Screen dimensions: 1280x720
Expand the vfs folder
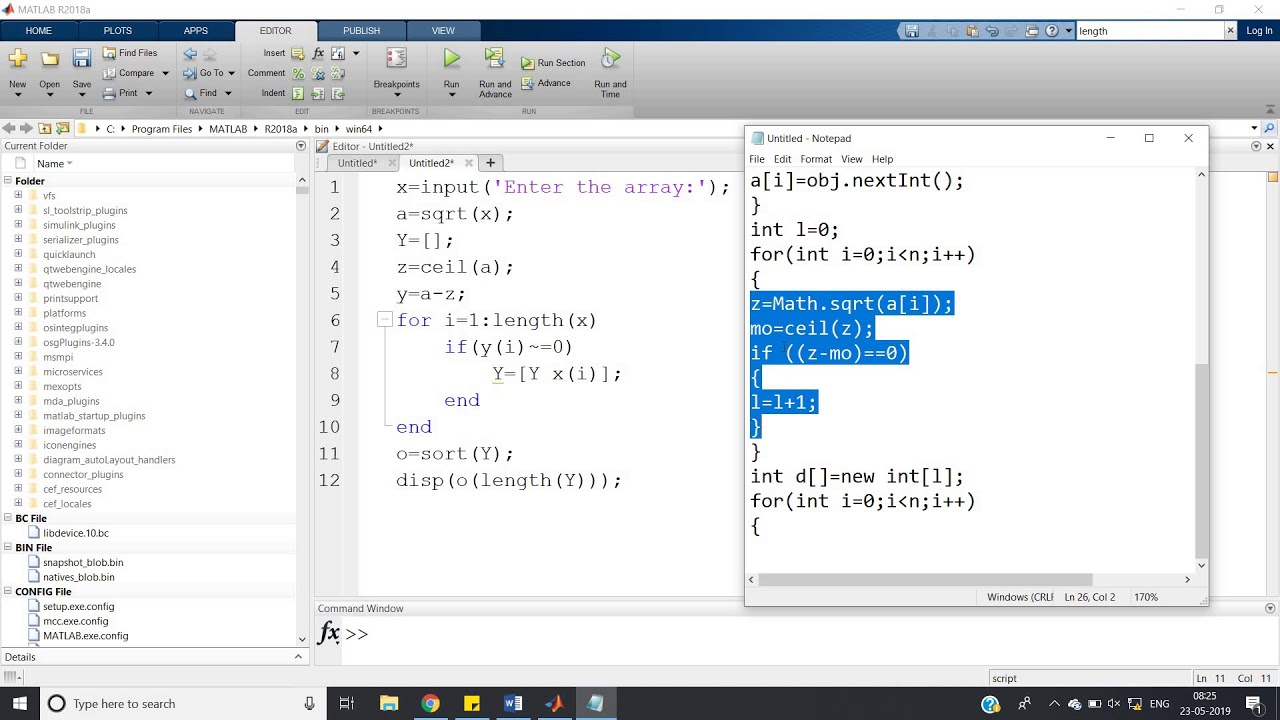pyautogui.click(x=18, y=196)
